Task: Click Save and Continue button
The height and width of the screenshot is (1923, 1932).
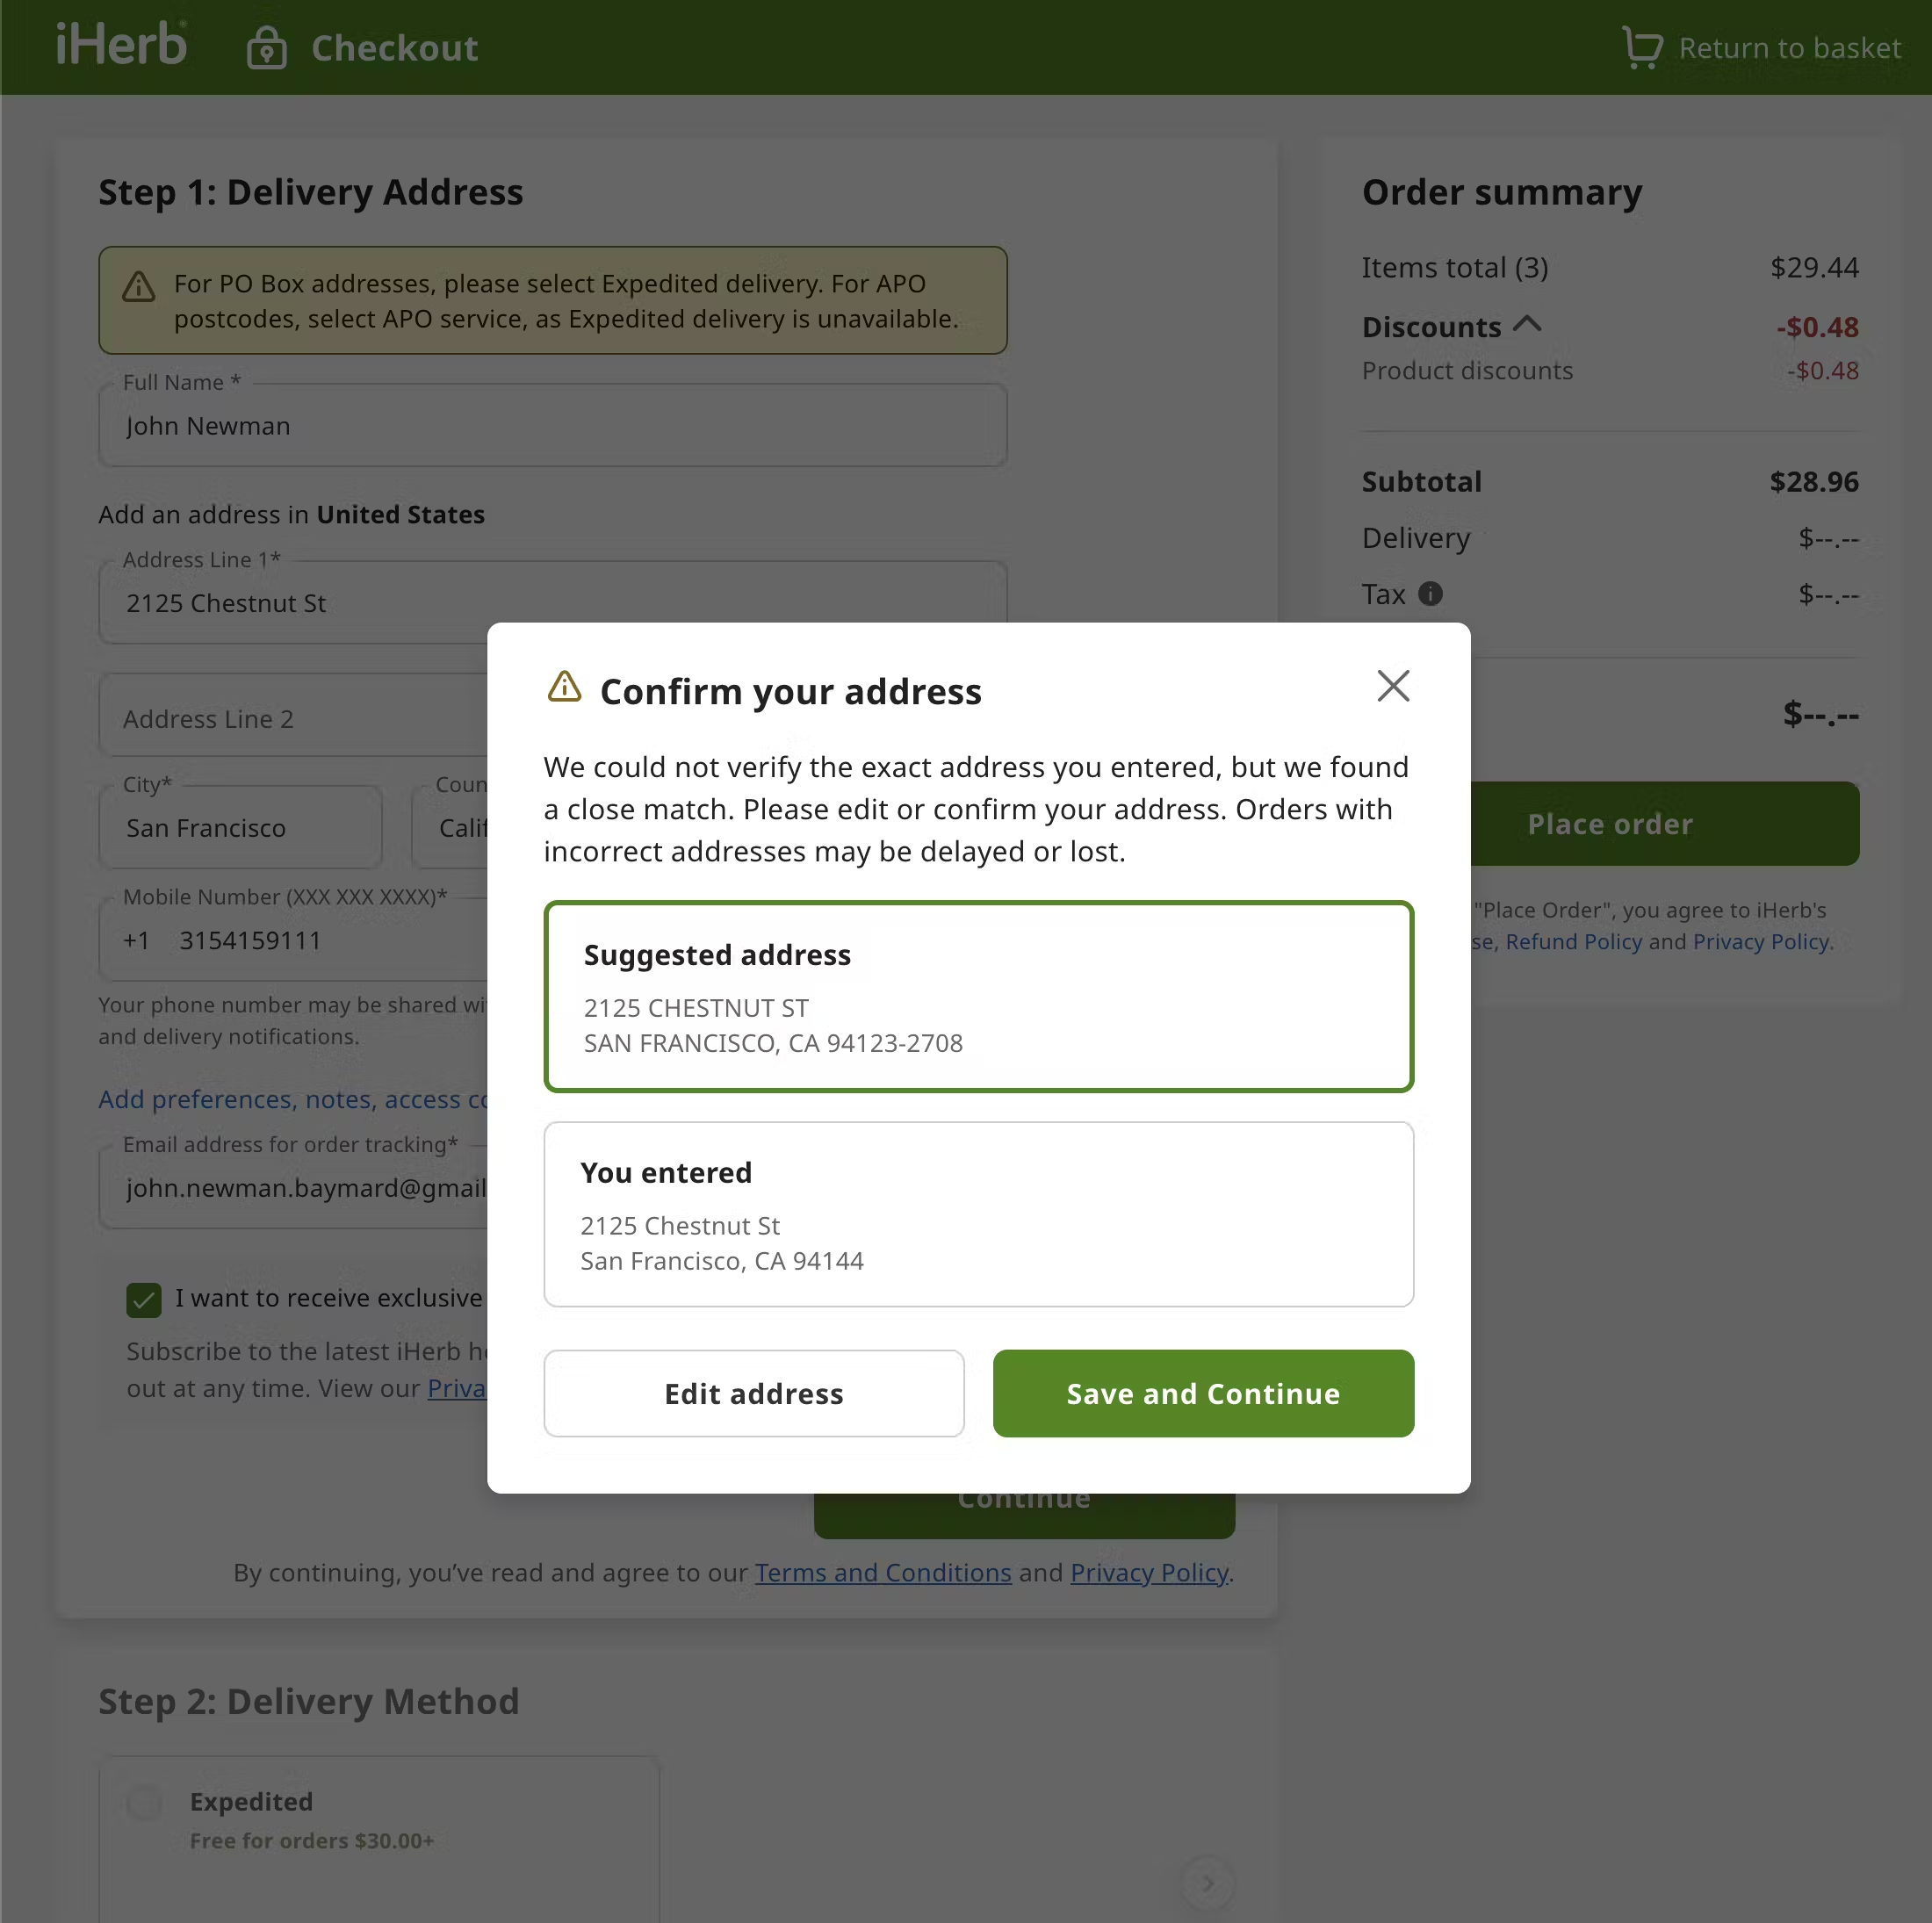Action: pyautogui.click(x=1202, y=1393)
